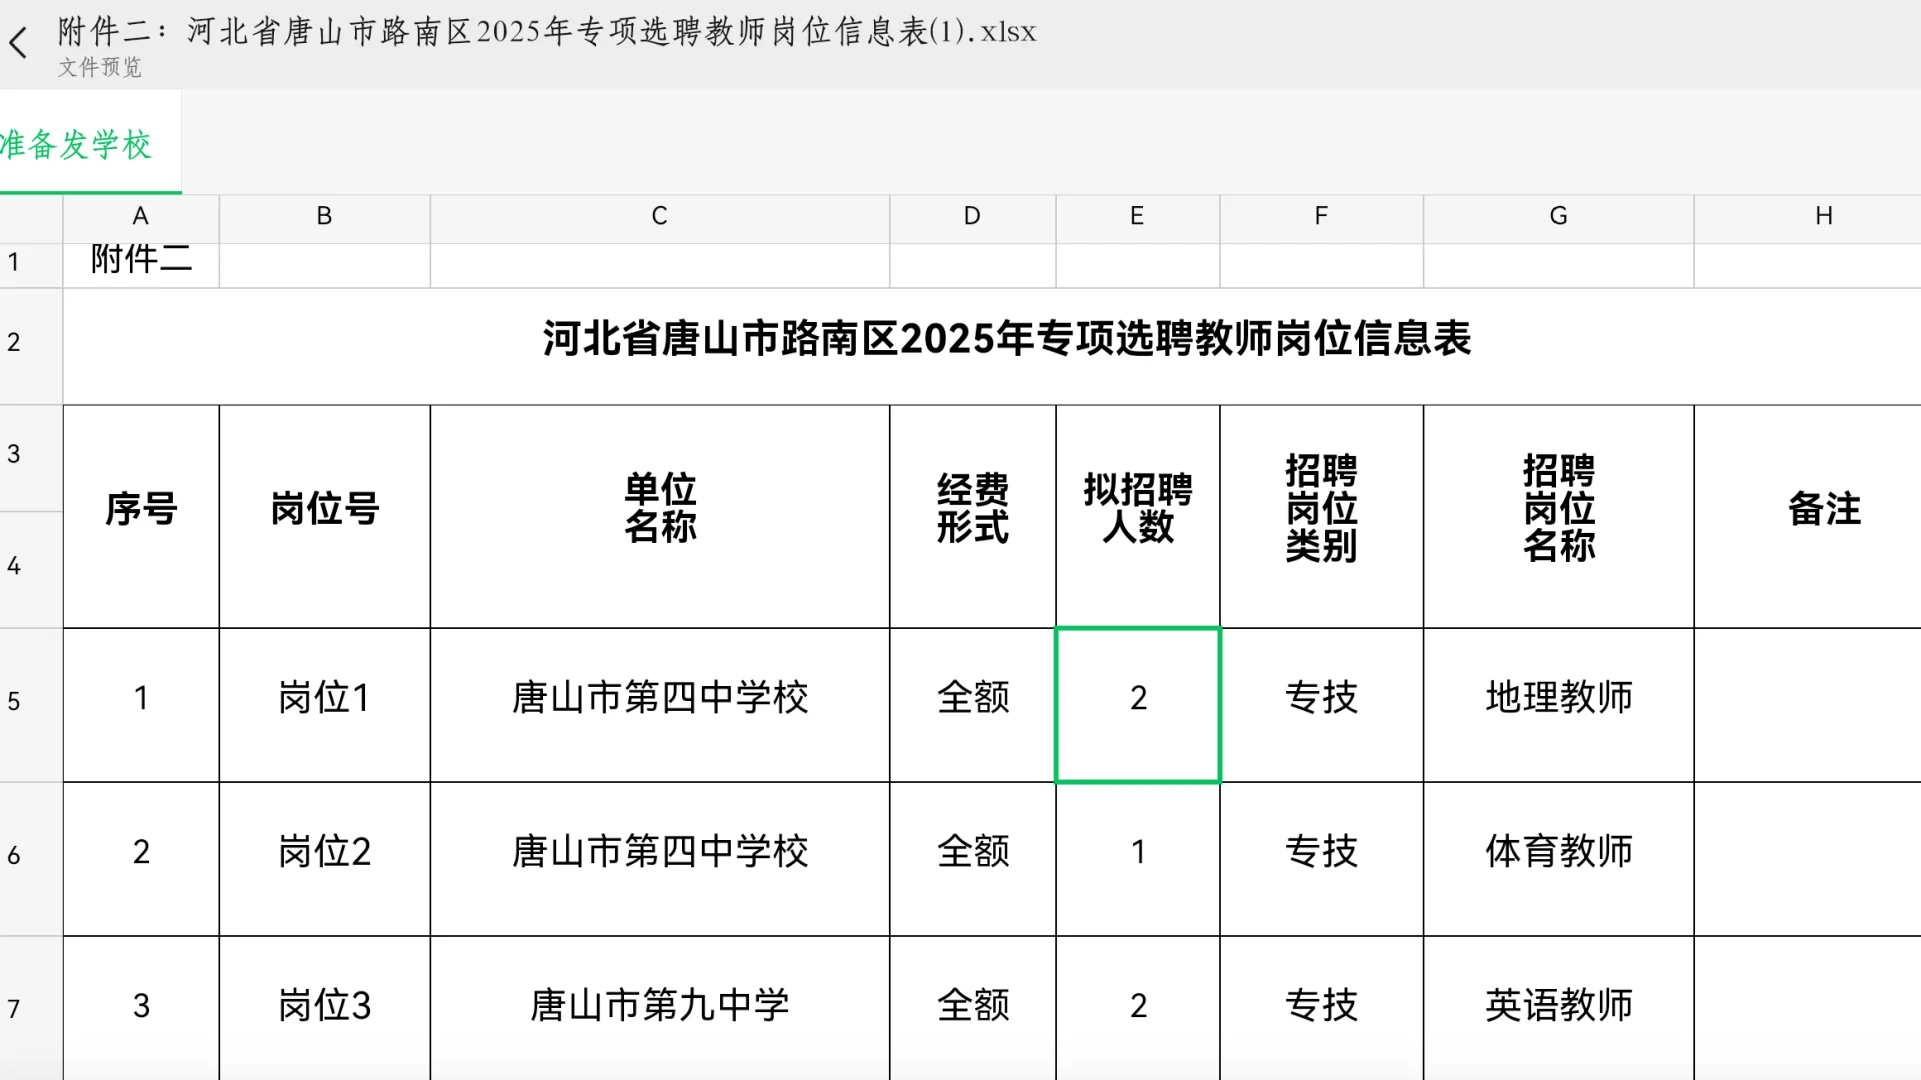Click the 经费形式 header cell
This screenshot has width=1921, height=1080.
pyautogui.click(x=972, y=516)
